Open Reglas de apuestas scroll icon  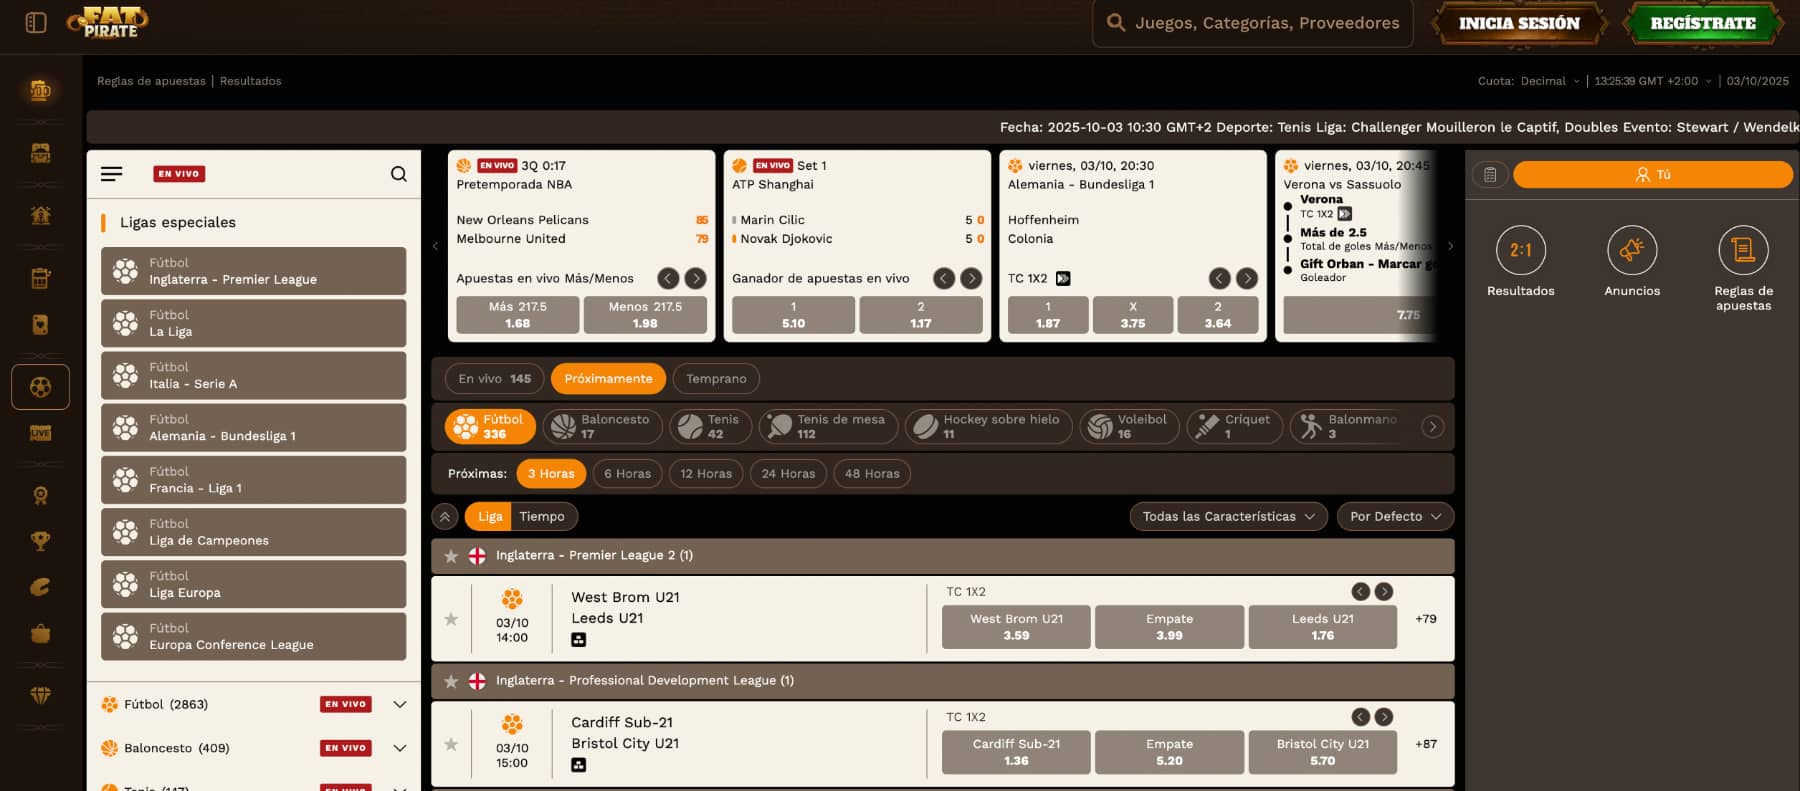pos(1743,250)
